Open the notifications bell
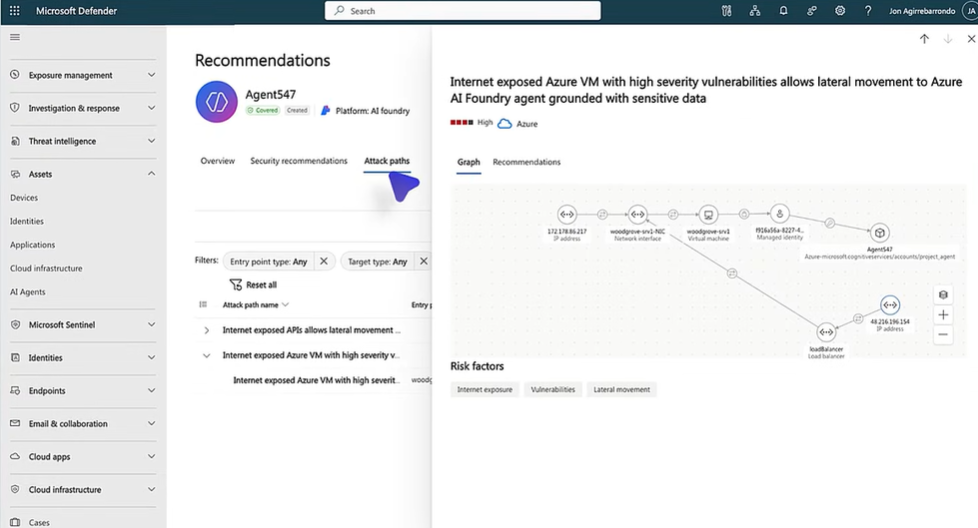This screenshot has height=528, width=978. click(x=783, y=10)
